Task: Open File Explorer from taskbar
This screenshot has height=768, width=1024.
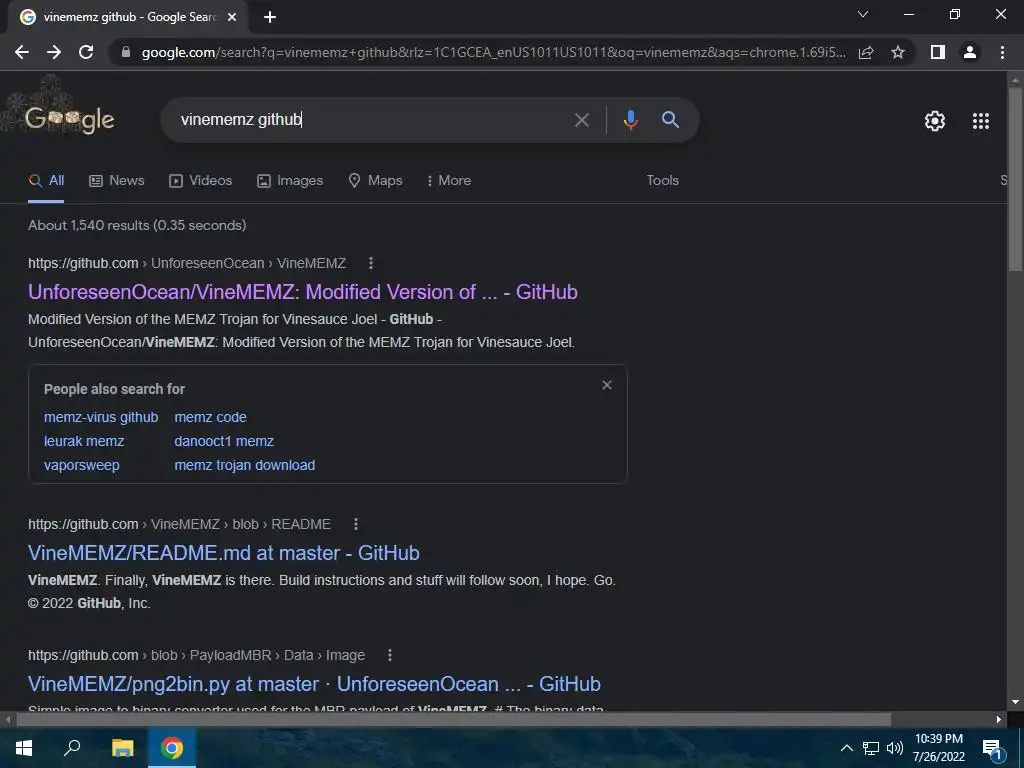Action: coord(123,748)
